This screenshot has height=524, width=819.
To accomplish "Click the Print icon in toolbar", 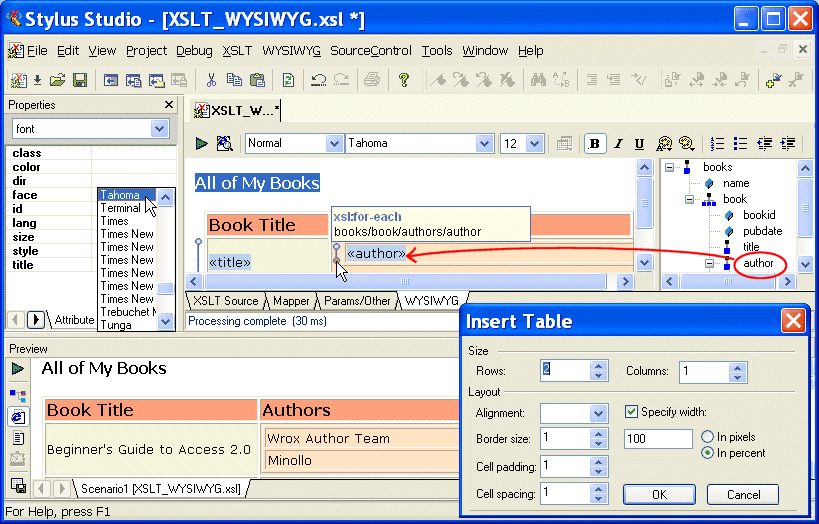I will pos(372,80).
